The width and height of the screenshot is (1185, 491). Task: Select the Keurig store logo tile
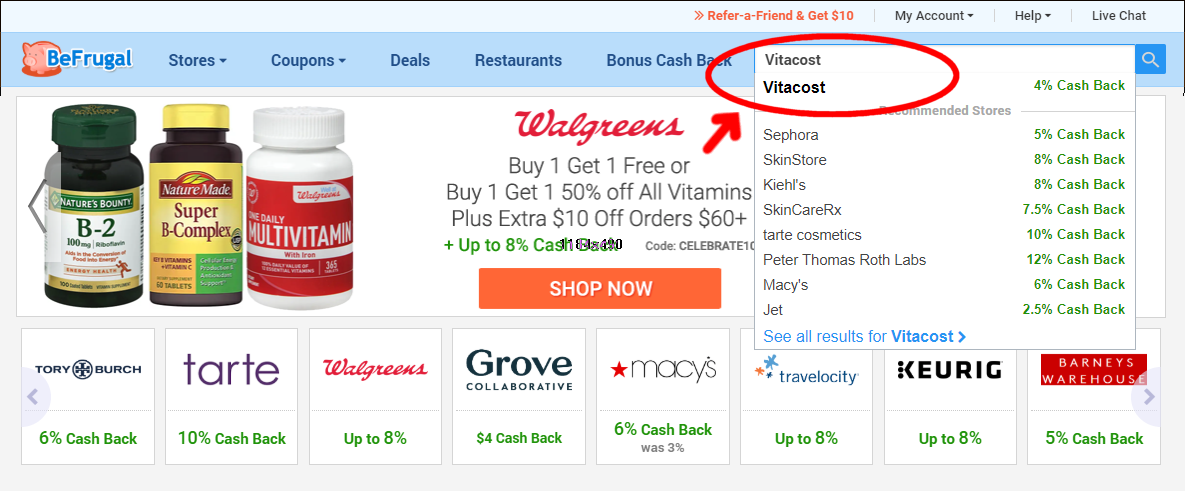[950, 396]
